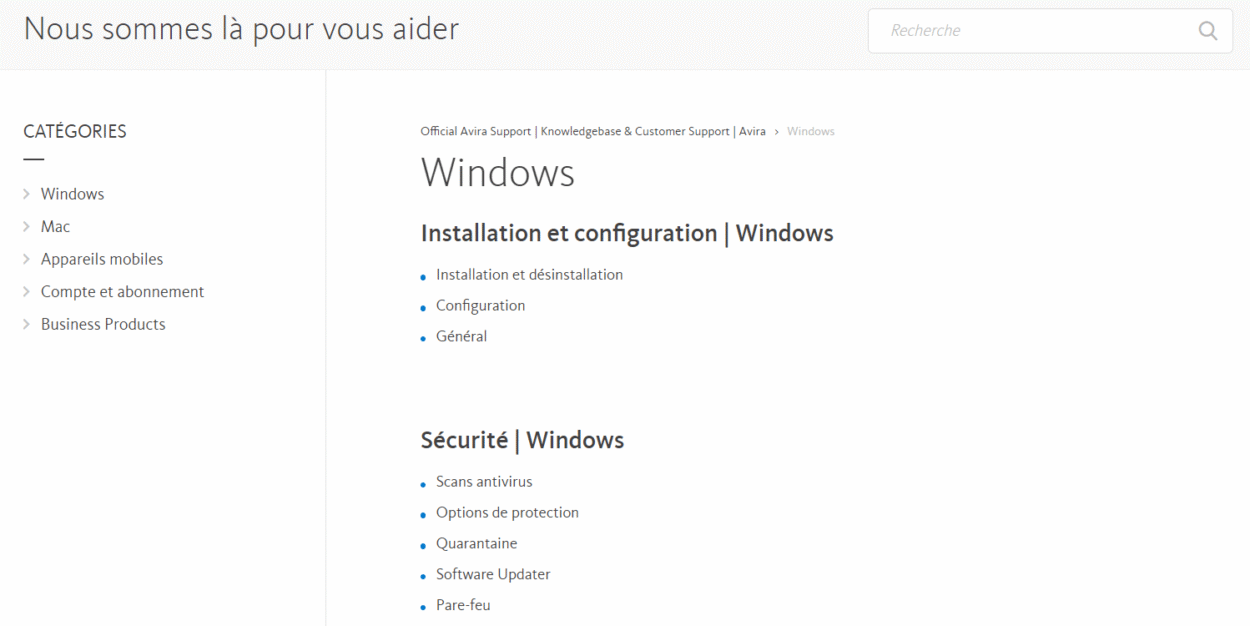The width and height of the screenshot is (1250, 626).
Task: Expand the Mac category chevron
Action: click(x=27, y=227)
